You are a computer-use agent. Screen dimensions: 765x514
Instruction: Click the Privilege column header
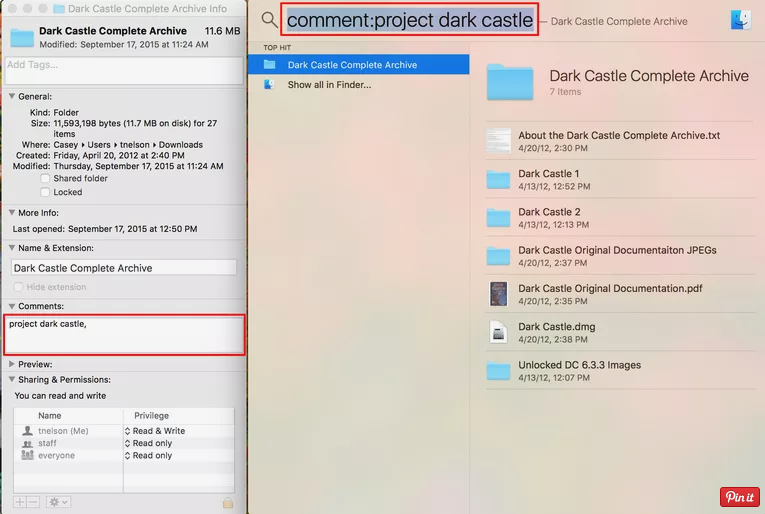(x=151, y=415)
